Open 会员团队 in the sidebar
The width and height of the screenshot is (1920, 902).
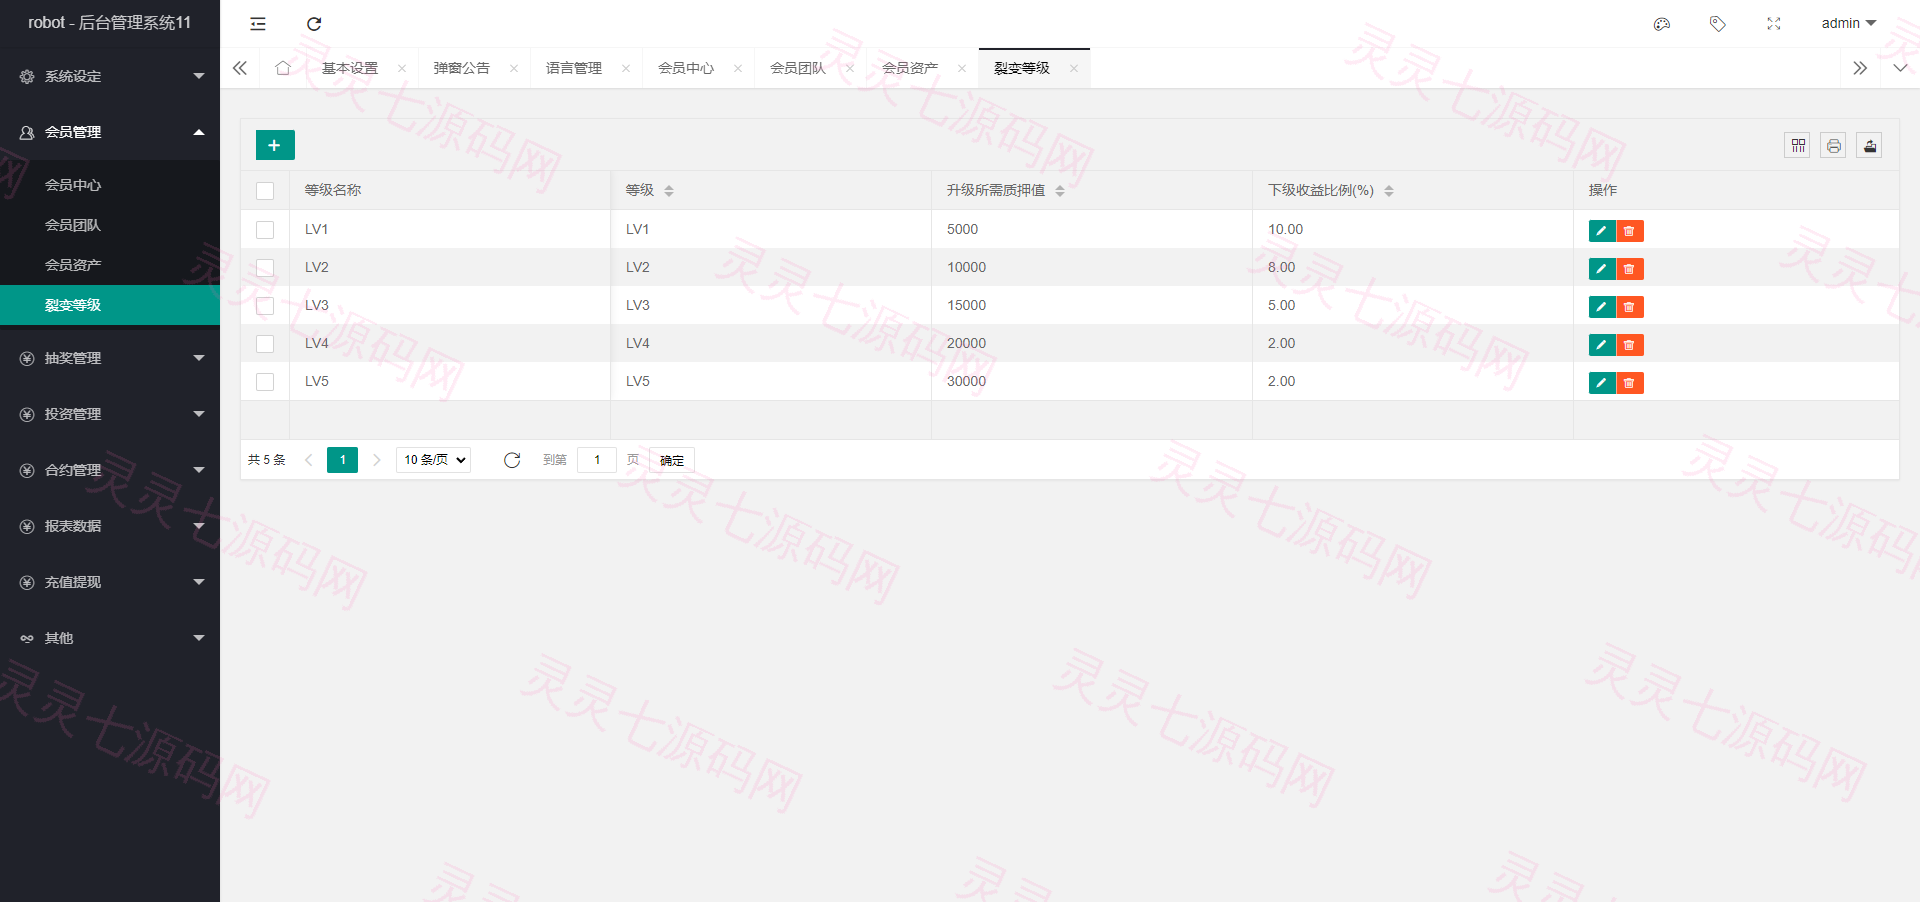tap(110, 225)
